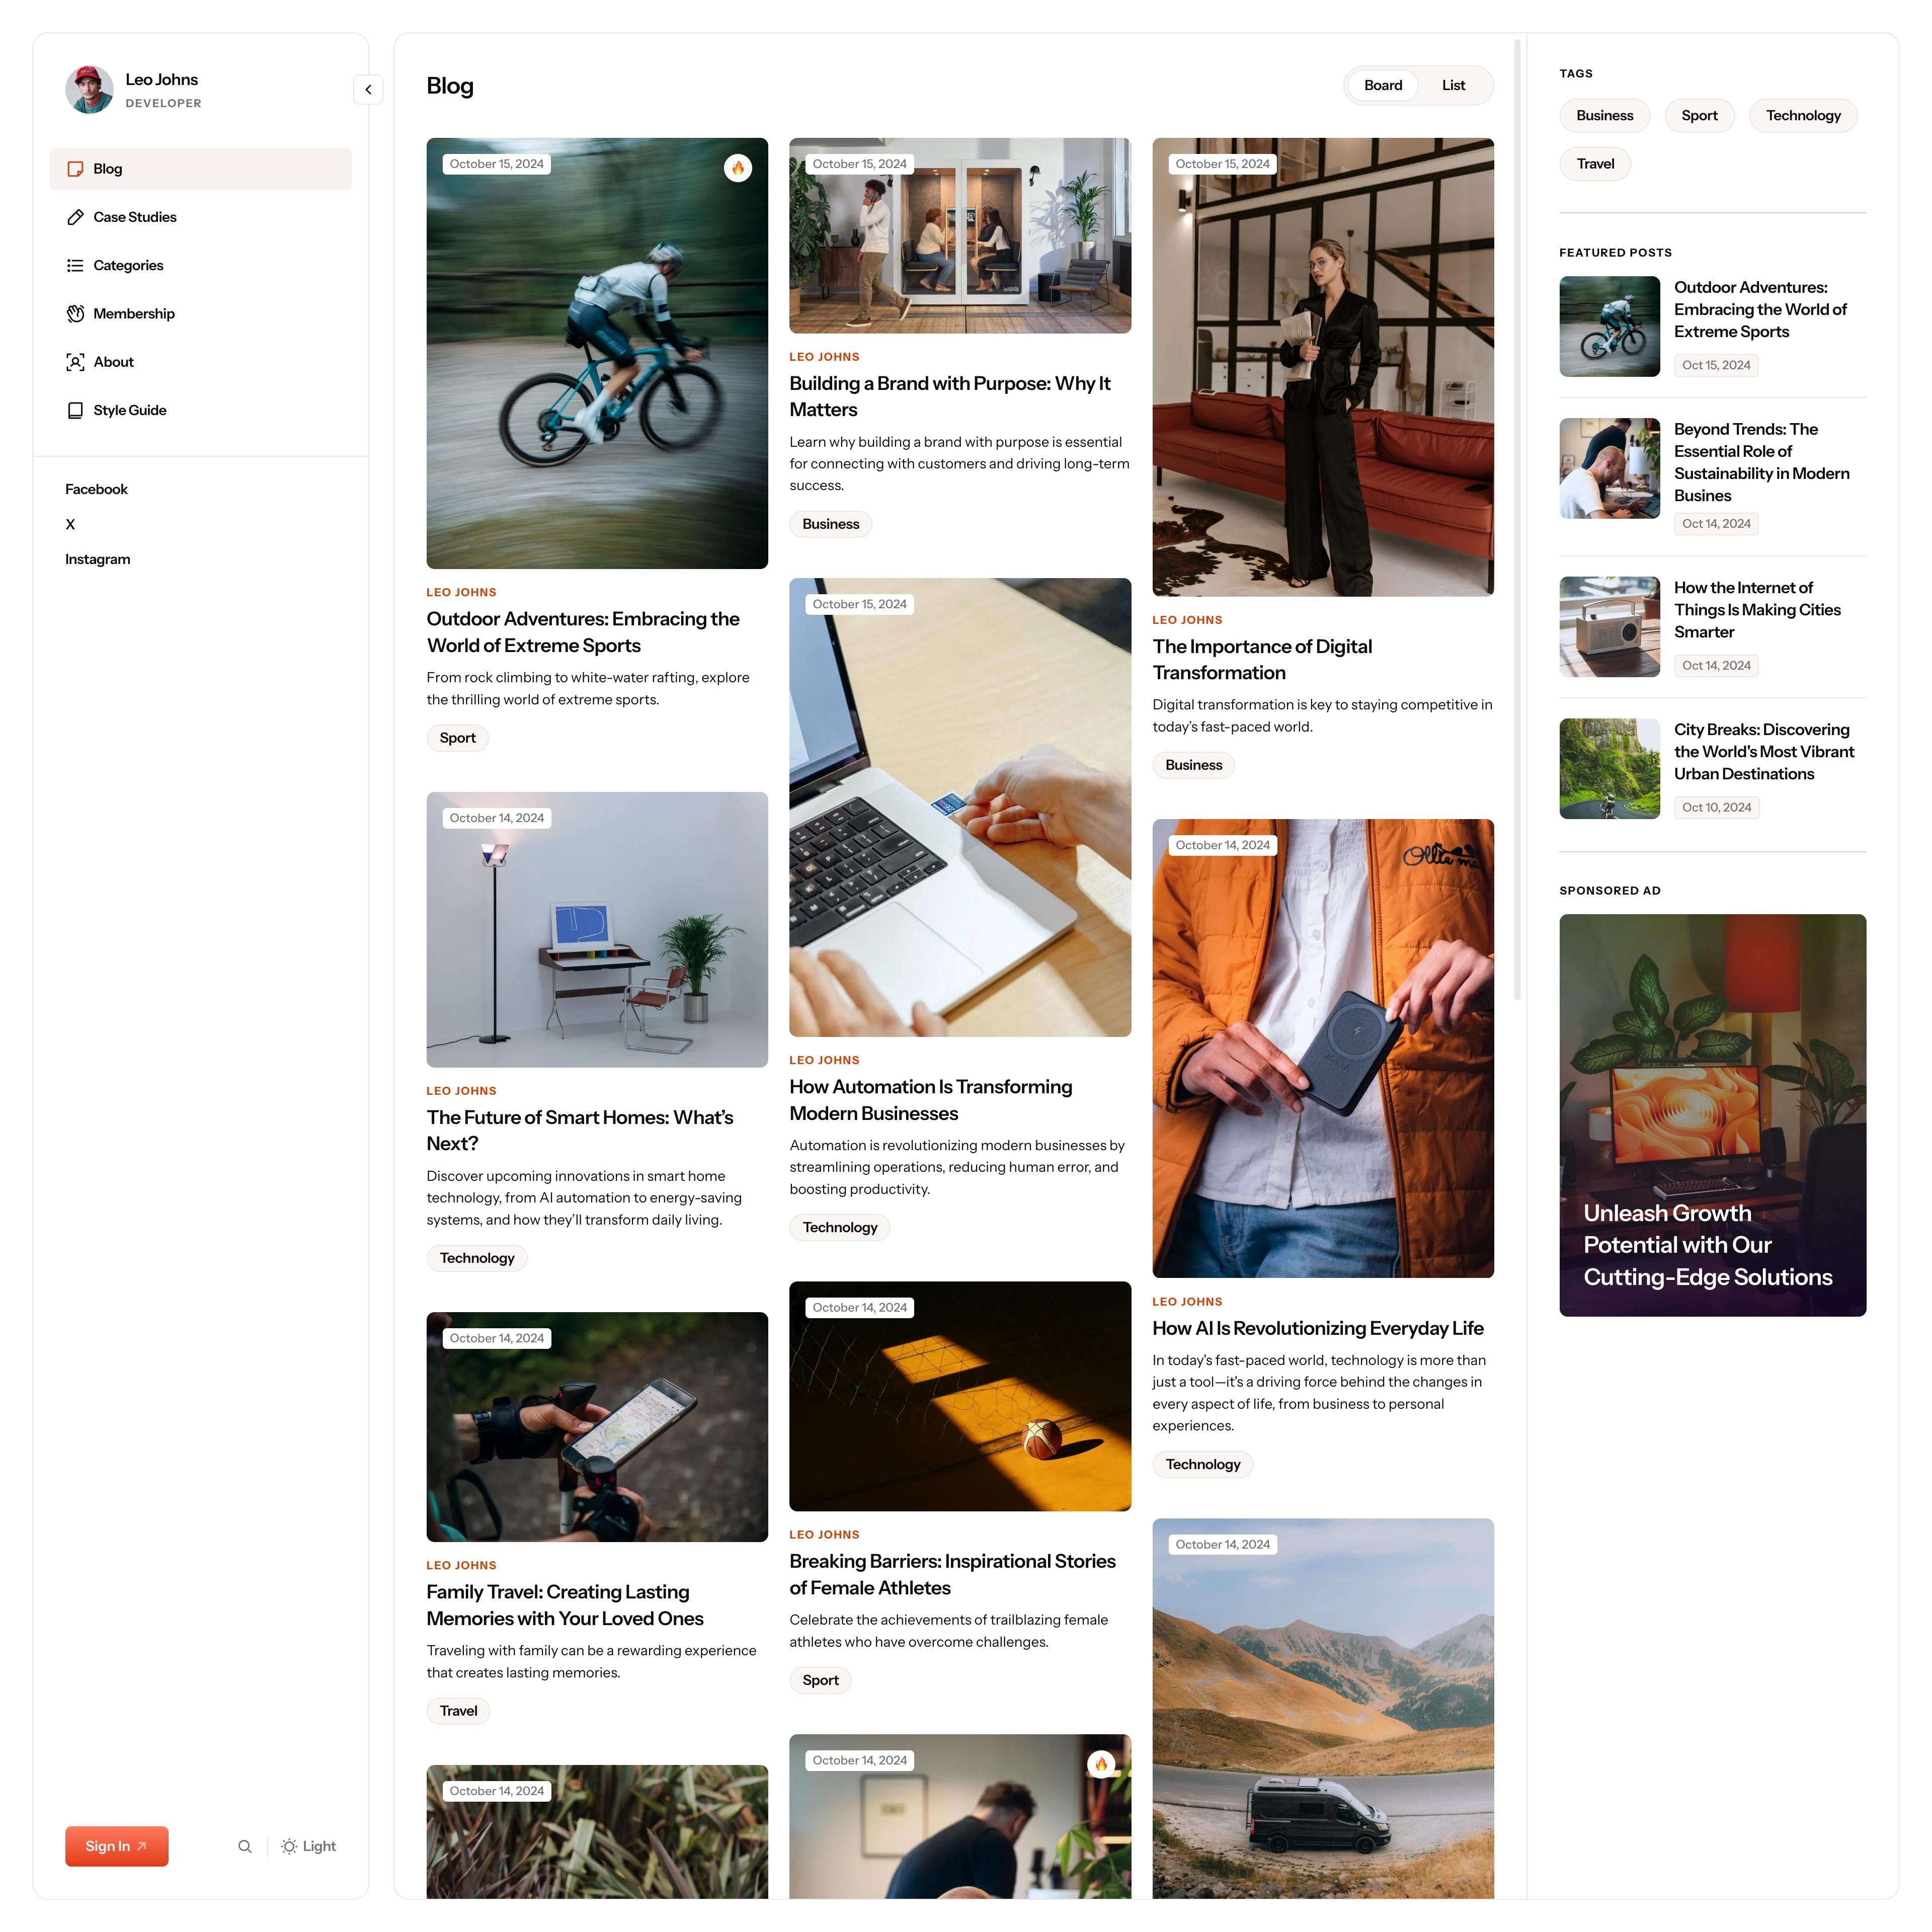Click the Sign In button
The width and height of the screenshot is (1932, 1932).
point(117,1846)
